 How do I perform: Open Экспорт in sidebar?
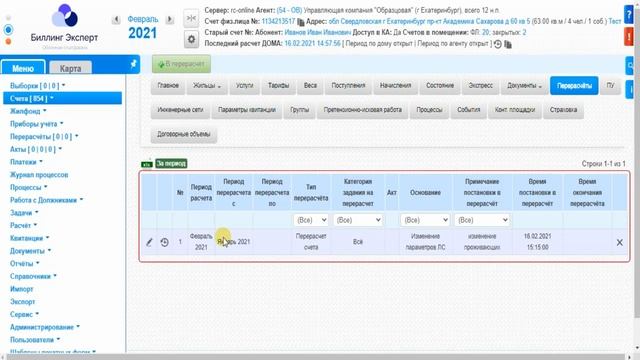pos(22,302)
